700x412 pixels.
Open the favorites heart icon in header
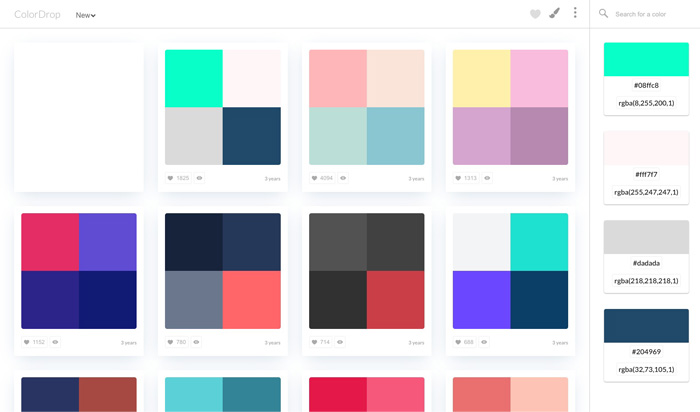pos(535,14)
